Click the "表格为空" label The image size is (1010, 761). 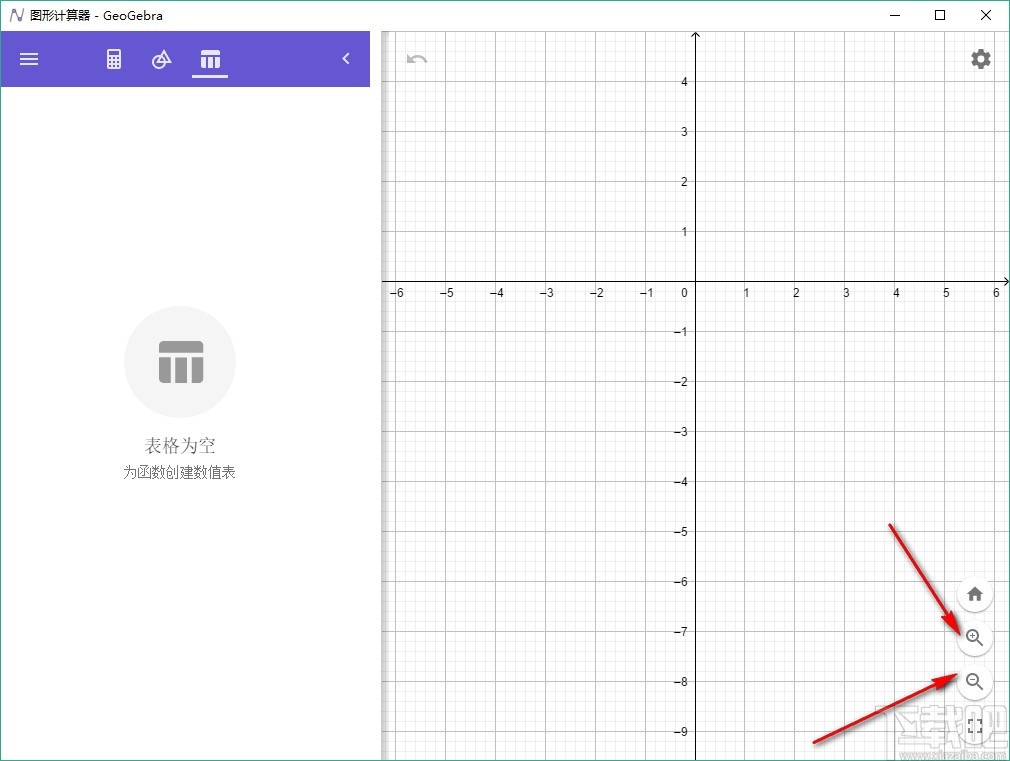tap(179, 446)
